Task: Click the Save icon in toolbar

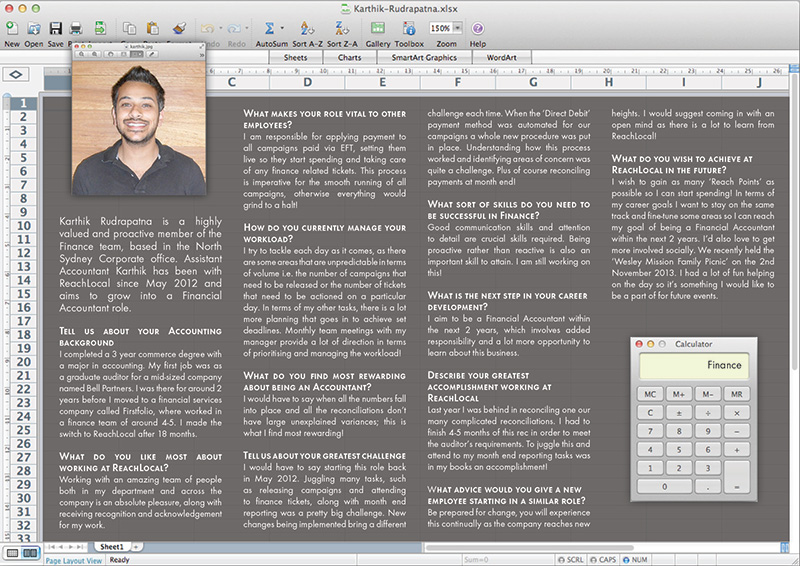Action: coord(56,28)
